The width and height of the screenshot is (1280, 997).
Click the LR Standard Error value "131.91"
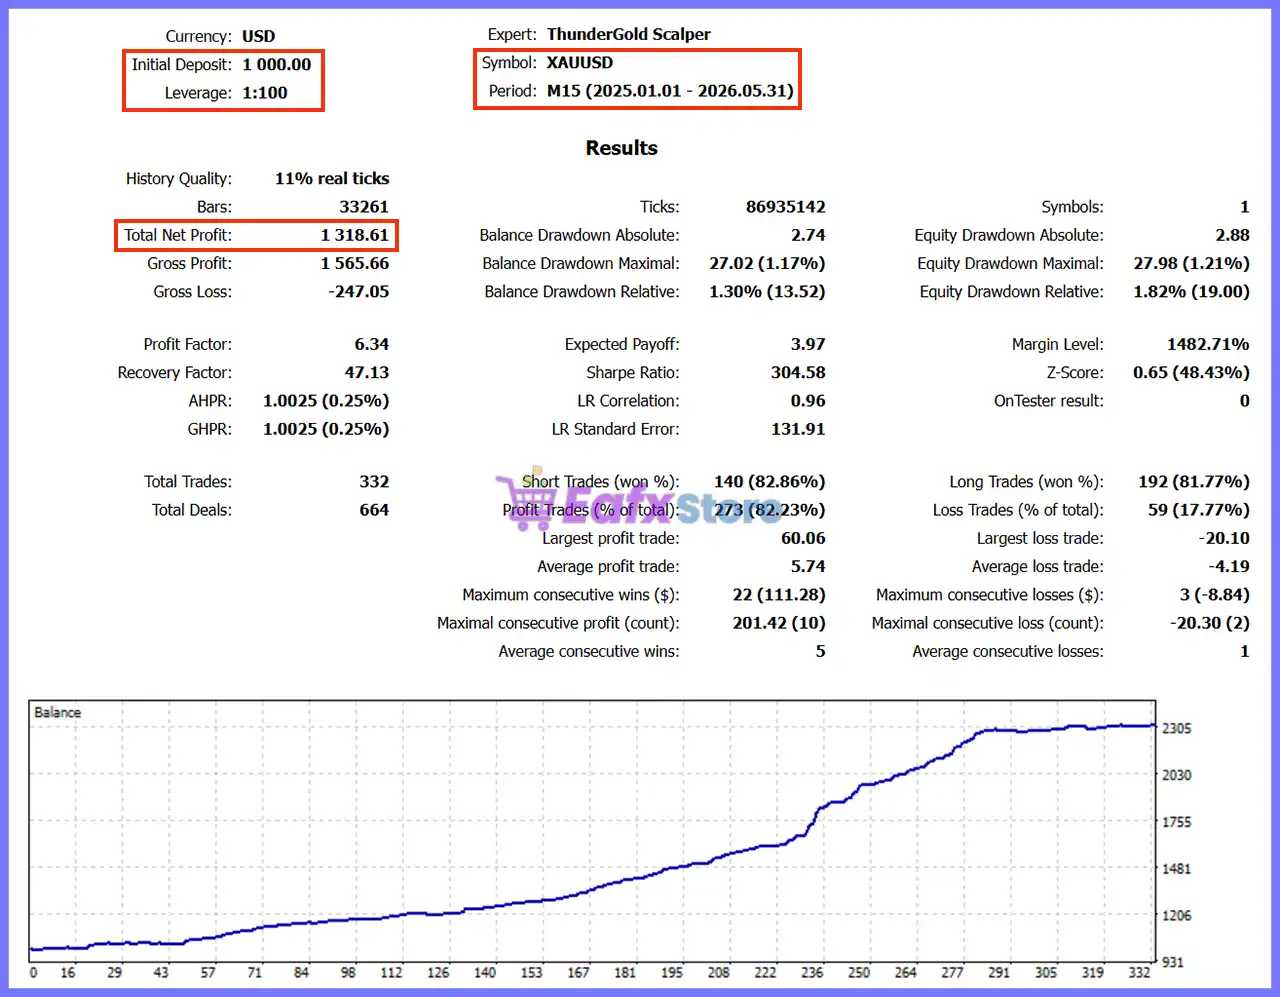click(x=798, y=429)
